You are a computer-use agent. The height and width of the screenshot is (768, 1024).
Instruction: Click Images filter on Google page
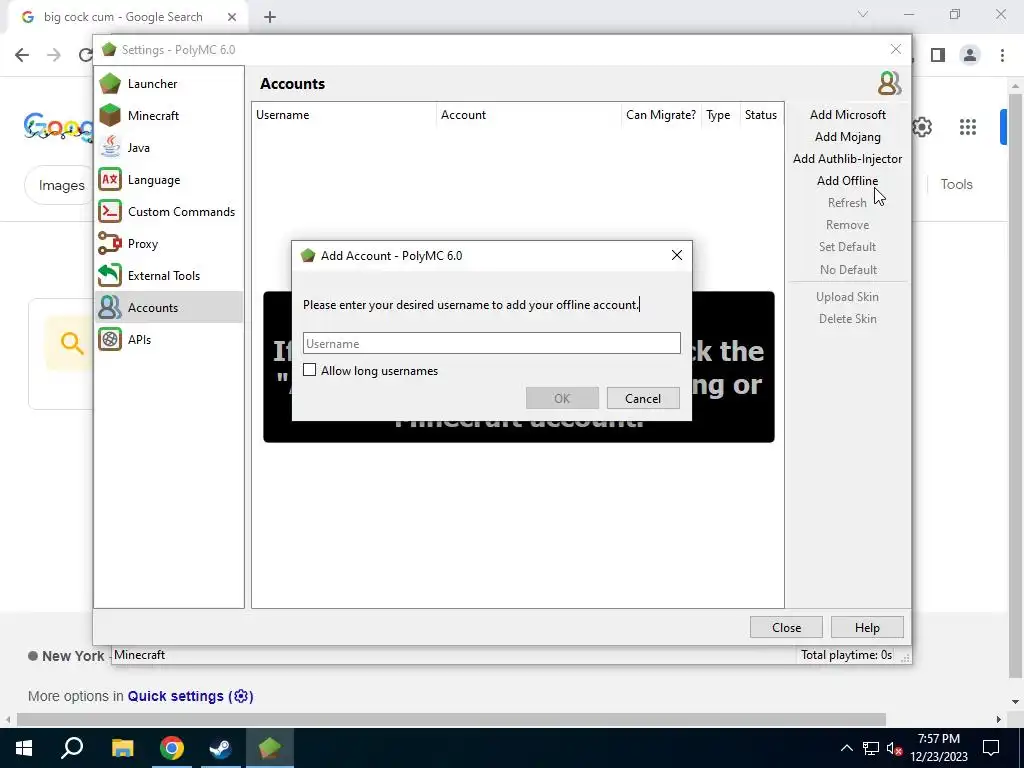pyautogui.click(x=61, y=185)
